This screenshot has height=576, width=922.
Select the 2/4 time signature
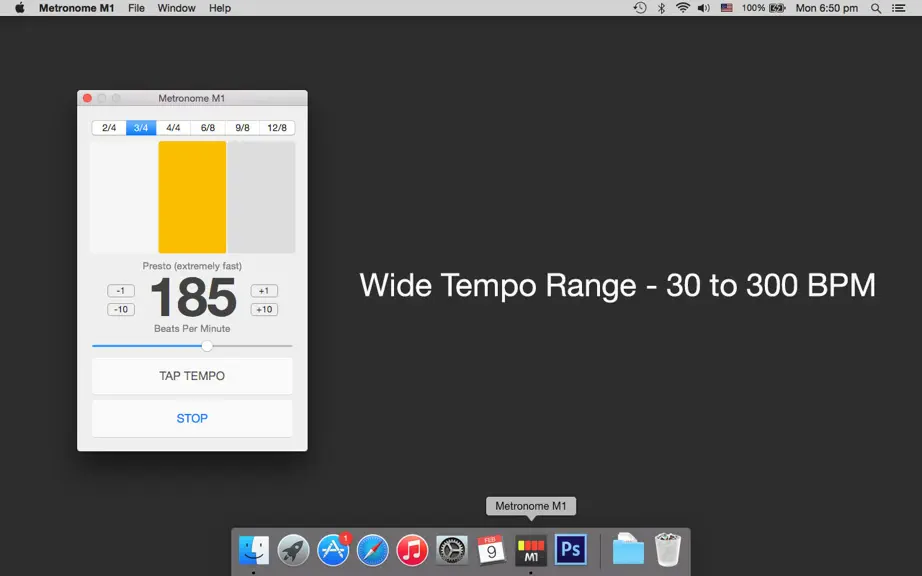coord(109,128)
